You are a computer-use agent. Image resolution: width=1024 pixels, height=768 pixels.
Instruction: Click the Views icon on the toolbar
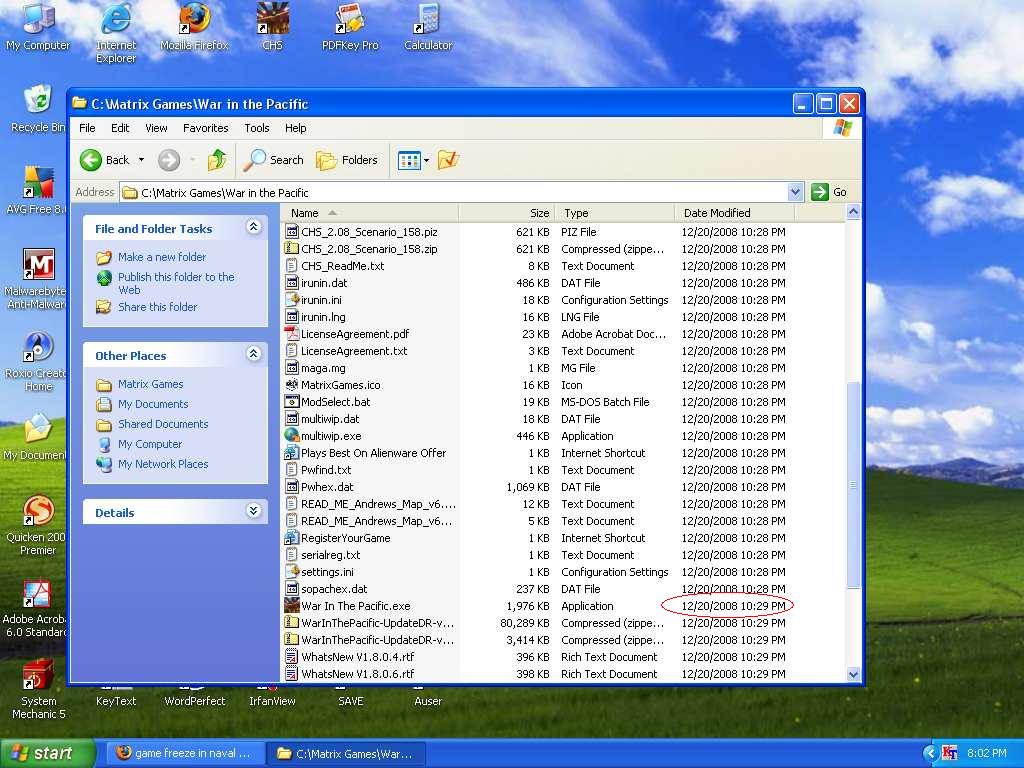[x=410, y=160]
